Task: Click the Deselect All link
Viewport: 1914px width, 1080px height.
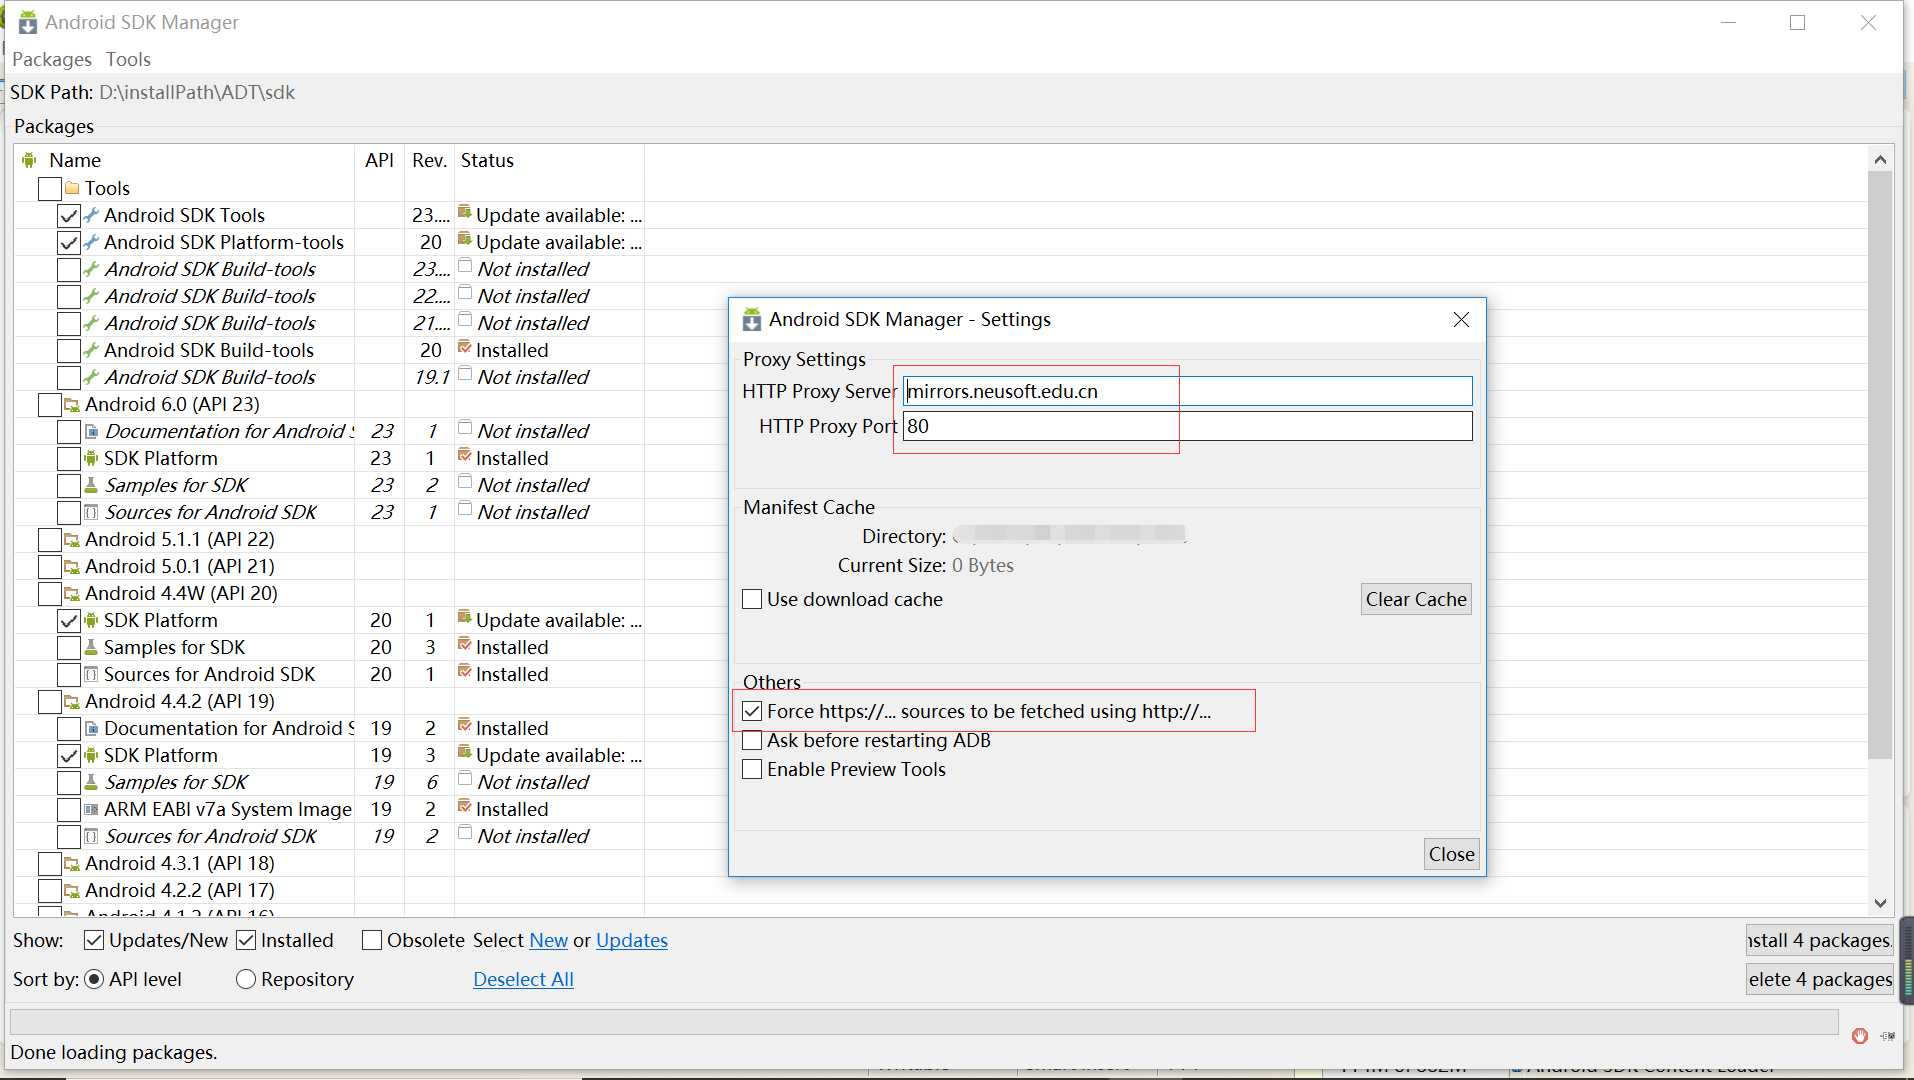Action: tap(523, 979)
